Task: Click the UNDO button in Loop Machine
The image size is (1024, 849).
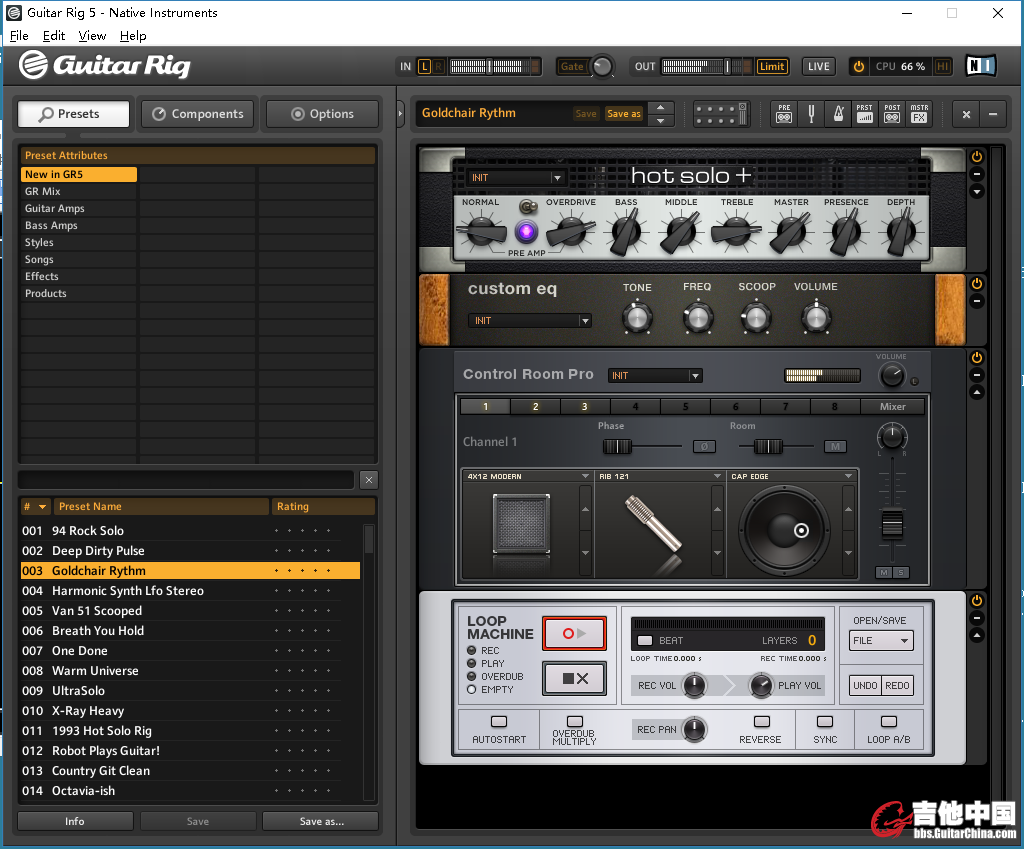Action: coord(864,686)
